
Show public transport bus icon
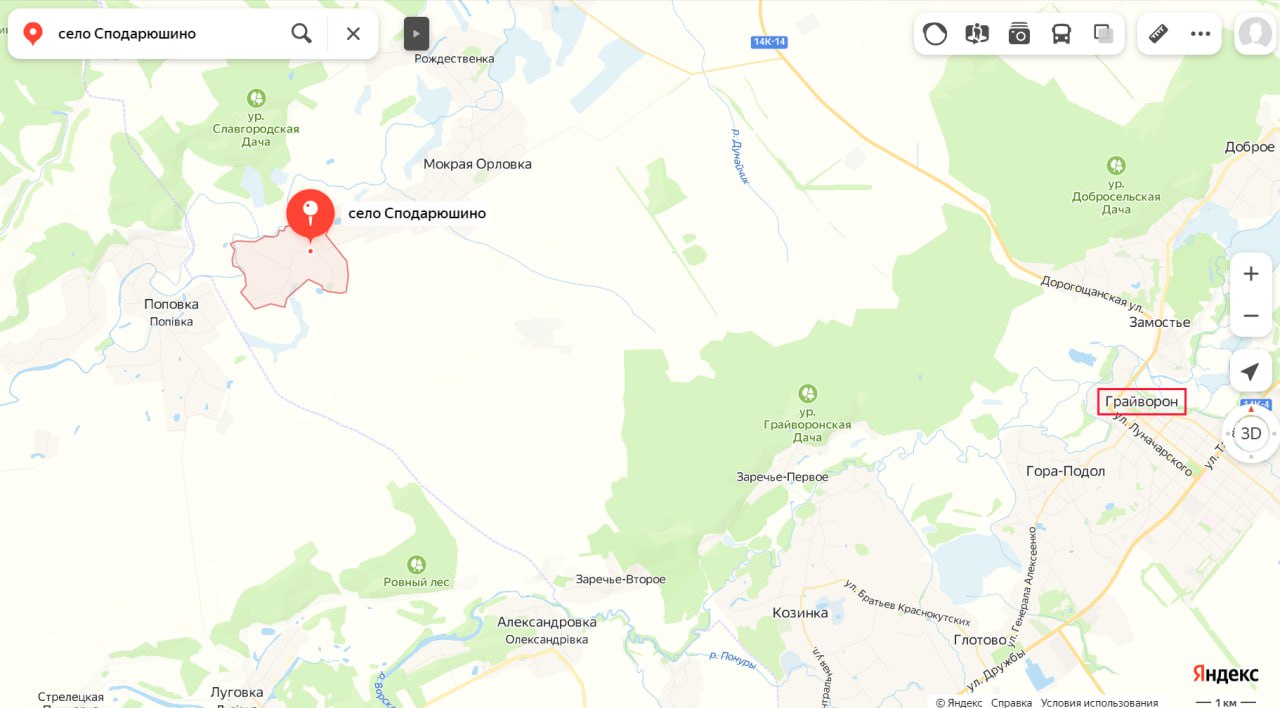1061,34
